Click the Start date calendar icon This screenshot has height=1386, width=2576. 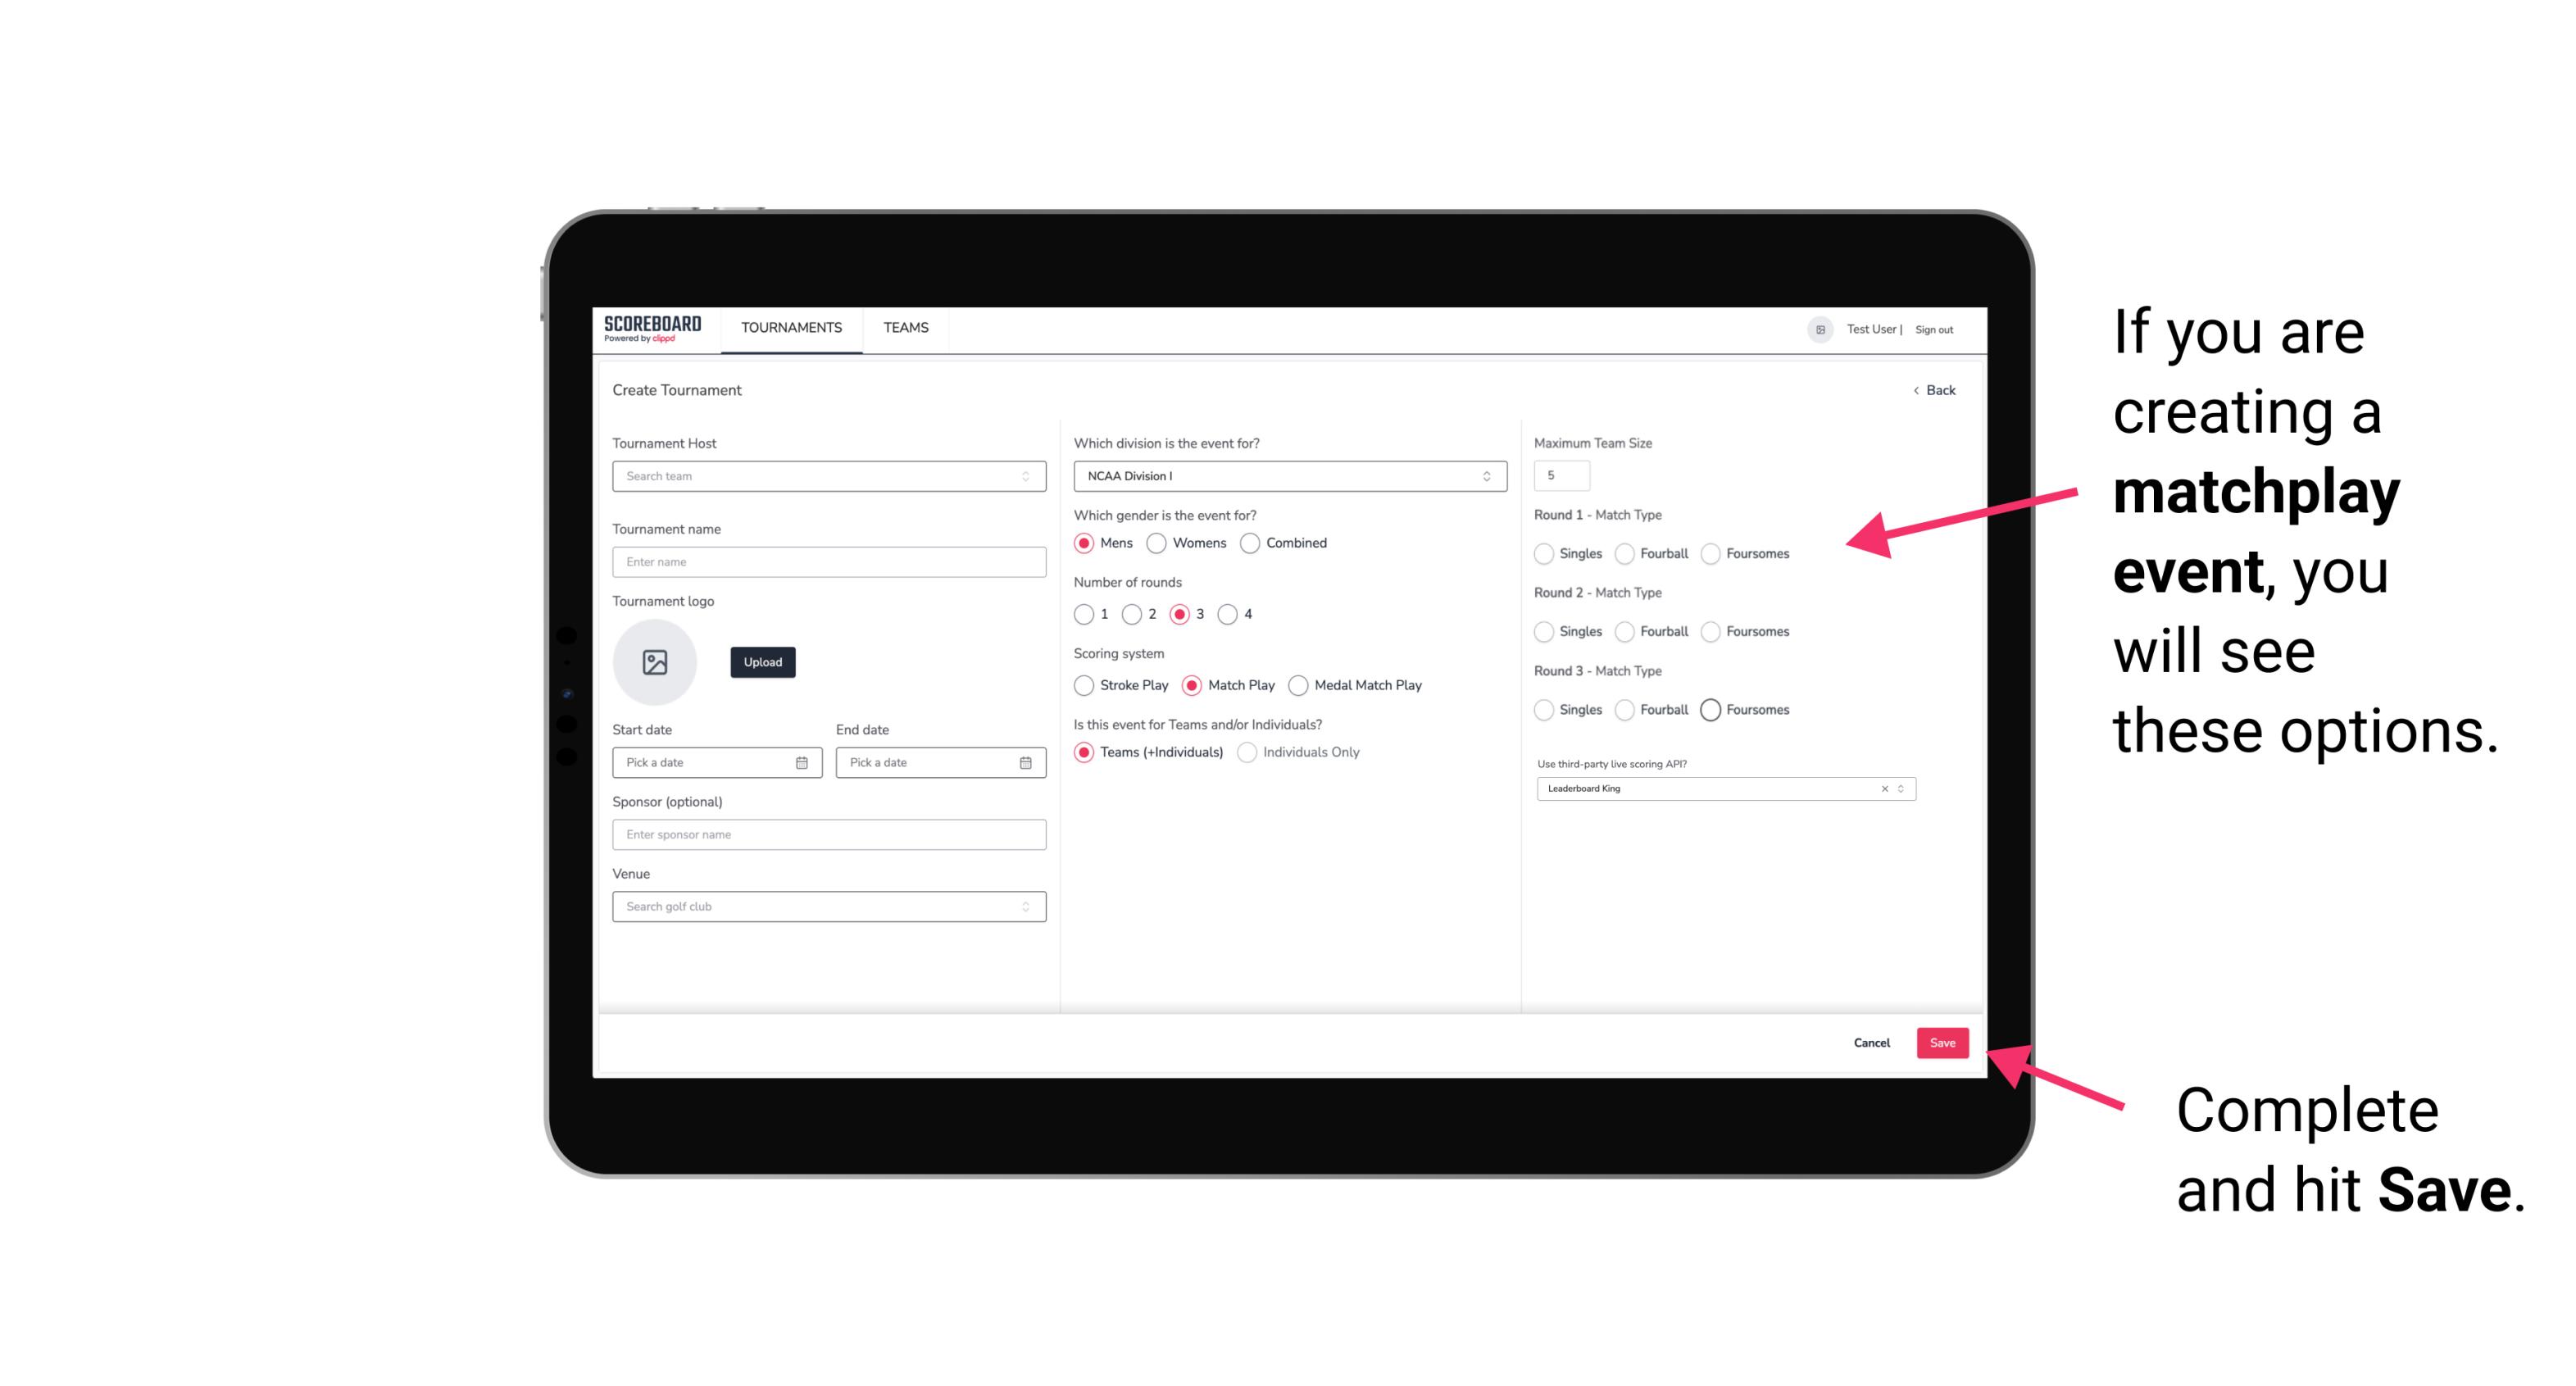pos(802,761)
